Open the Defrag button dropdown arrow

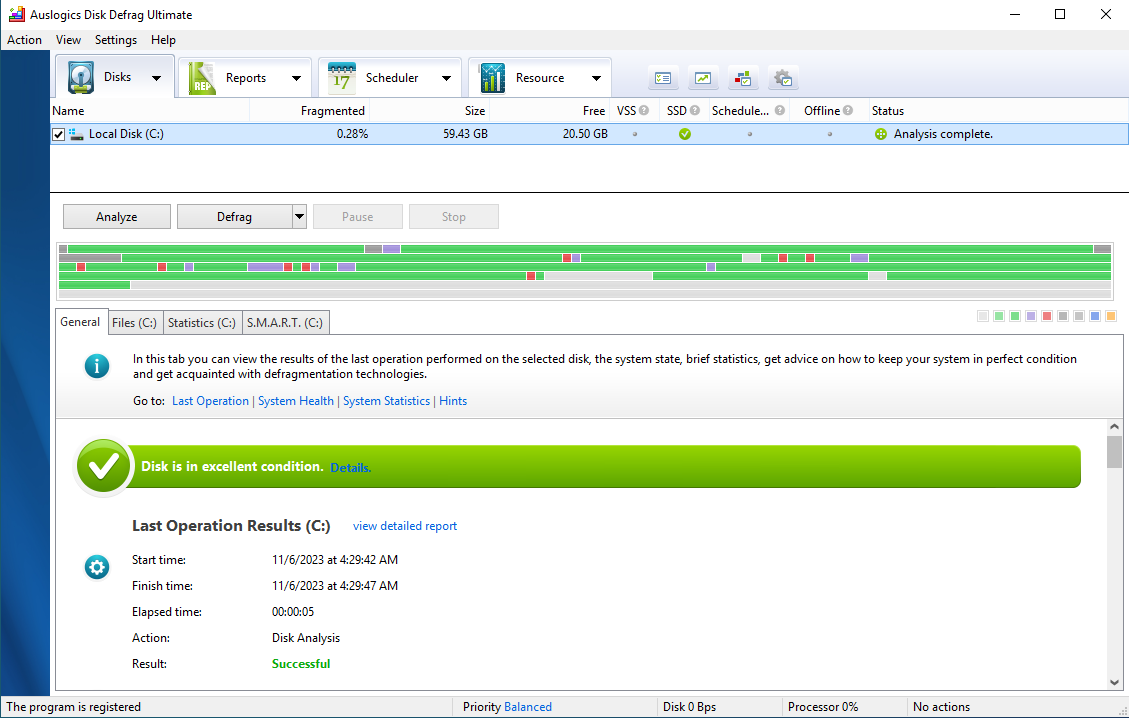[300, 217]
